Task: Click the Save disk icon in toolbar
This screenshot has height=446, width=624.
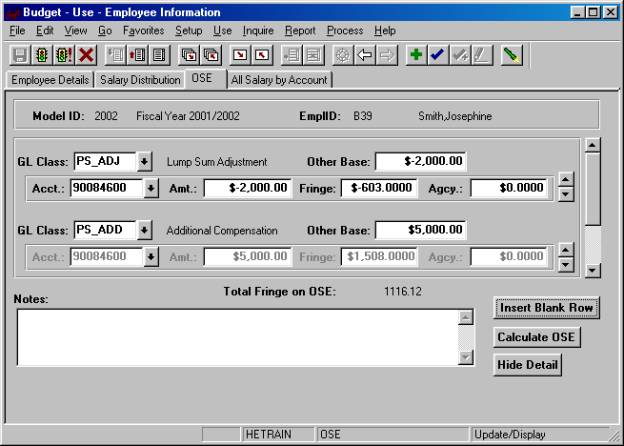Action: pos(20,56)
